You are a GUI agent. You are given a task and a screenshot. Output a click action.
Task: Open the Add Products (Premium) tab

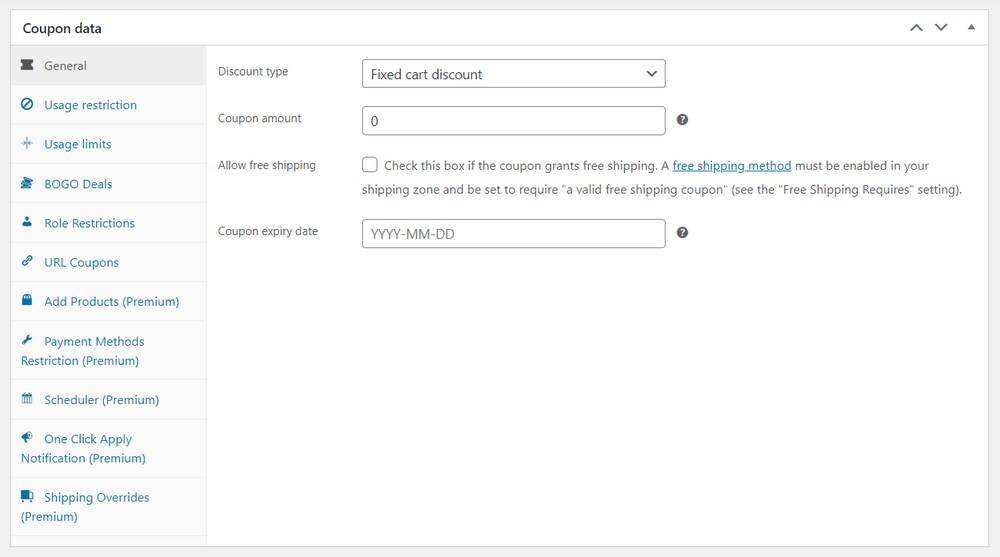point(111,301)
